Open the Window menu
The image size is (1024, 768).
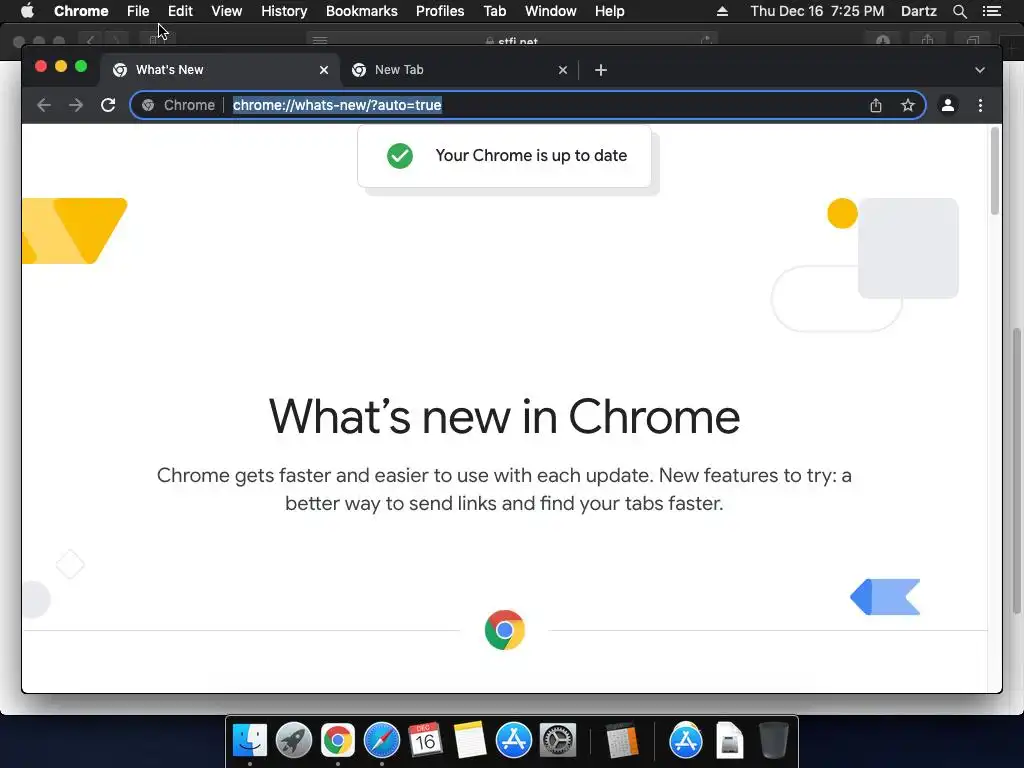(x=551, y=11)
